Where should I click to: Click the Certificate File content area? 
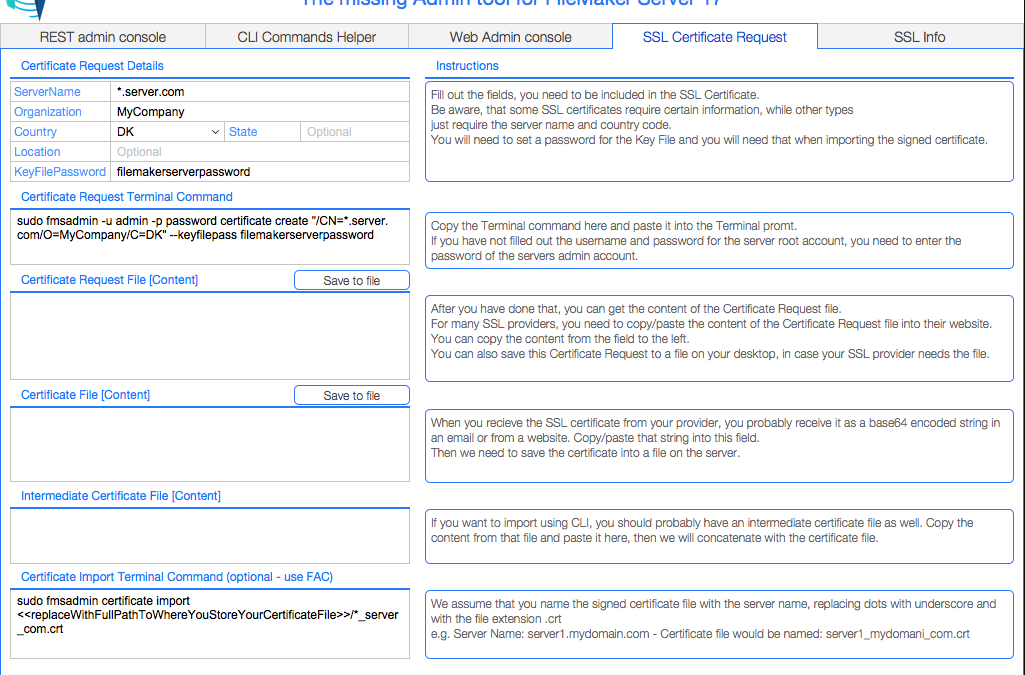(210, 444)
